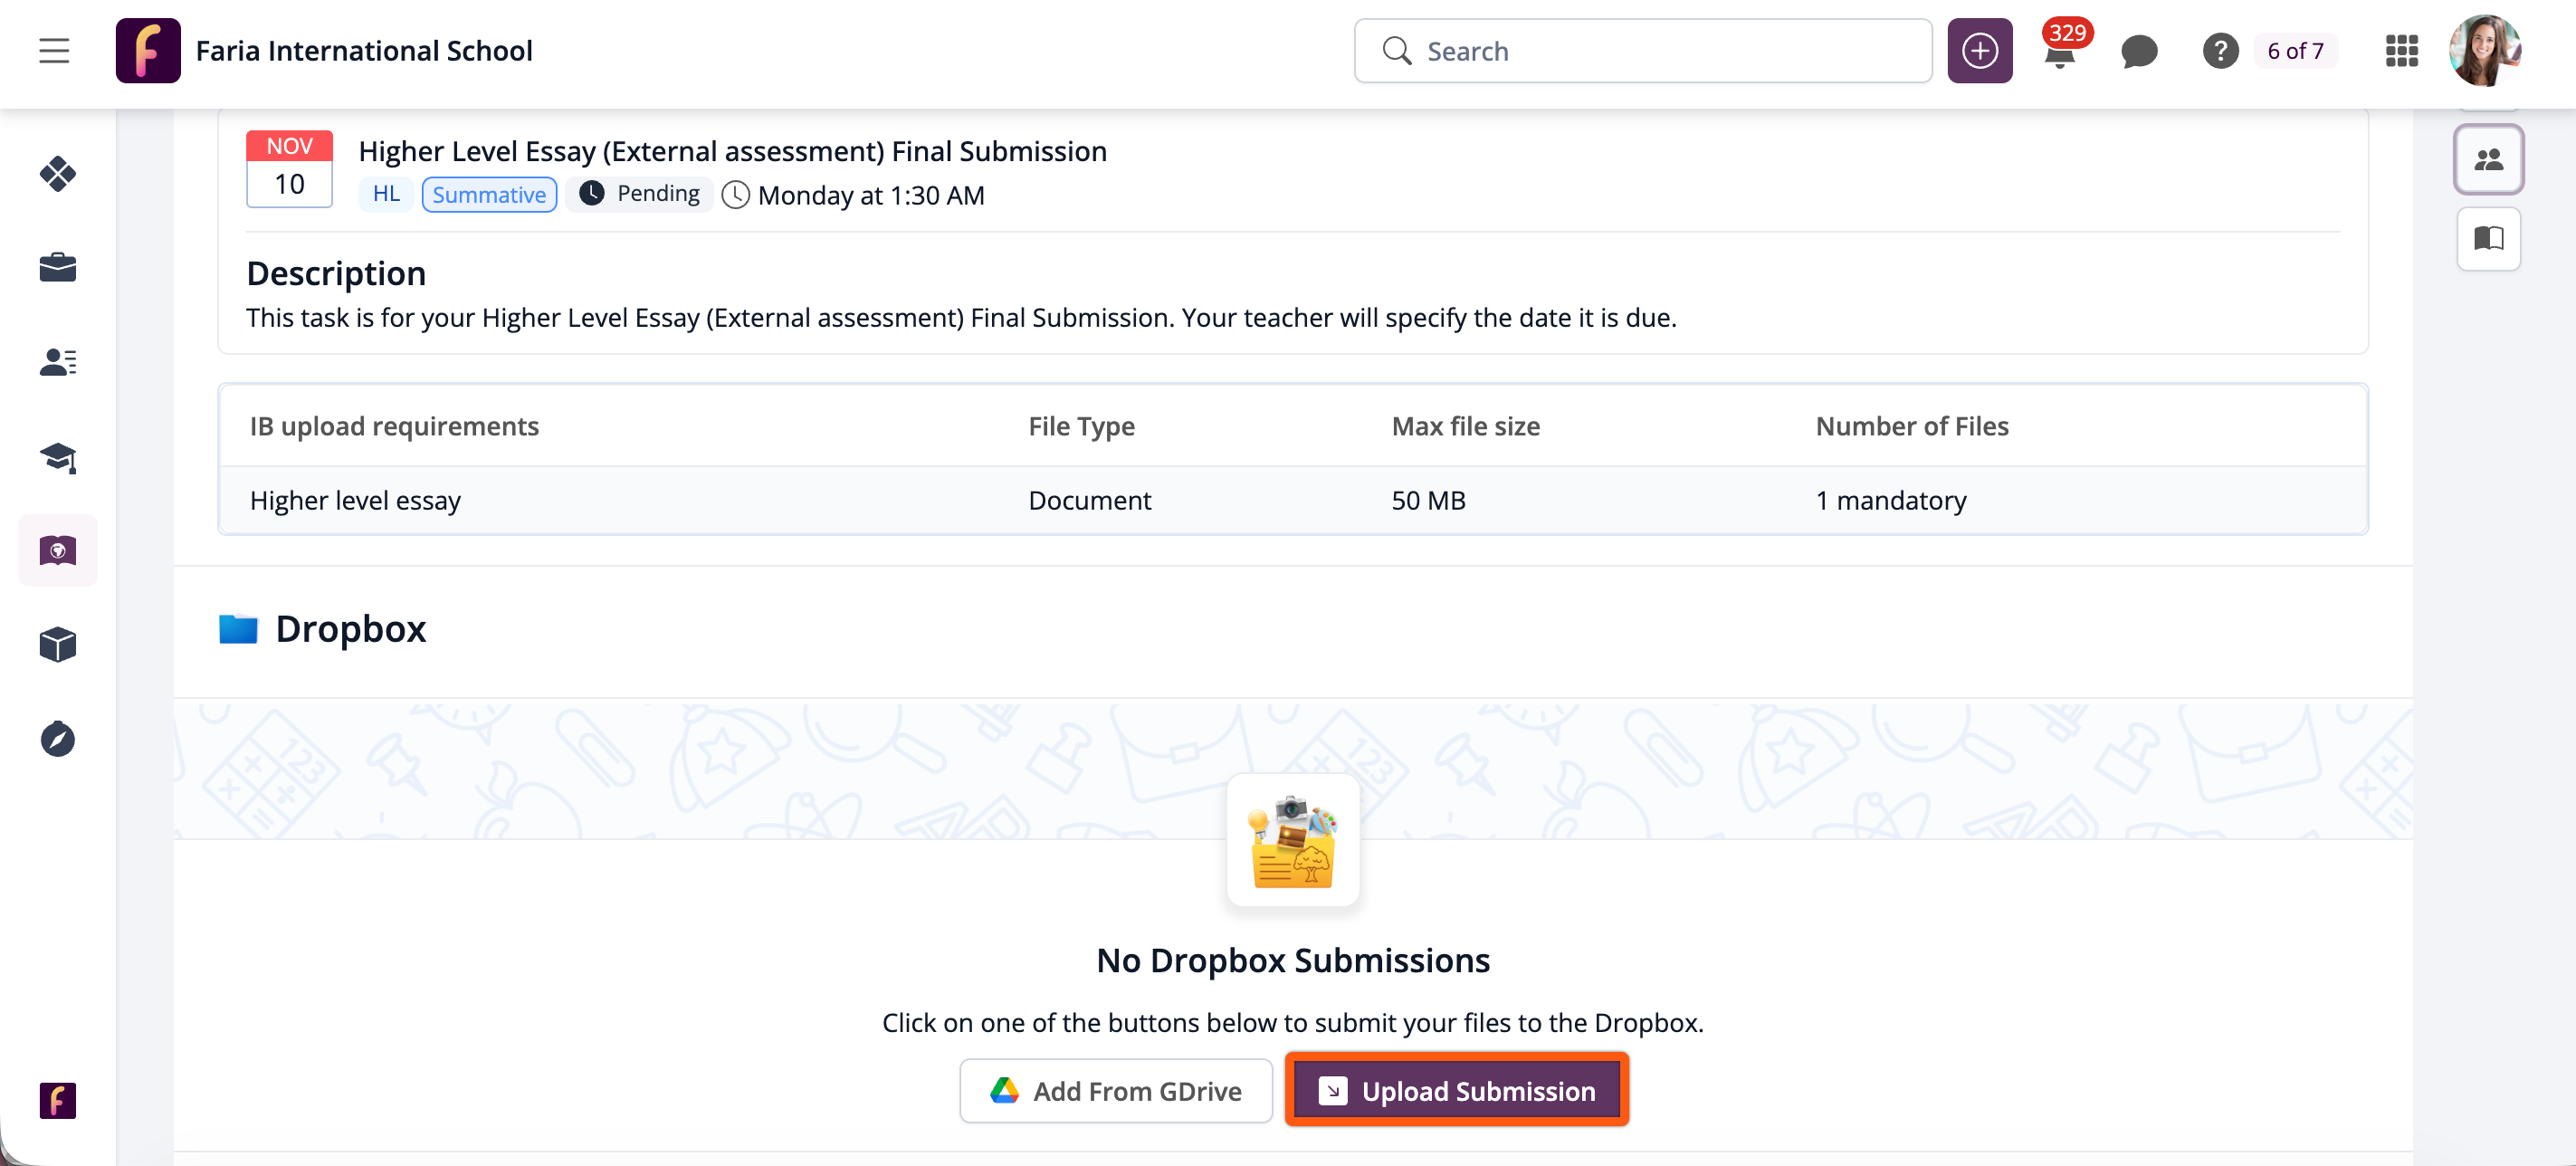The height and width of the screenshot is (1166, 2576).
Task: Click the Faria school logo
Action: coord(148,51)
